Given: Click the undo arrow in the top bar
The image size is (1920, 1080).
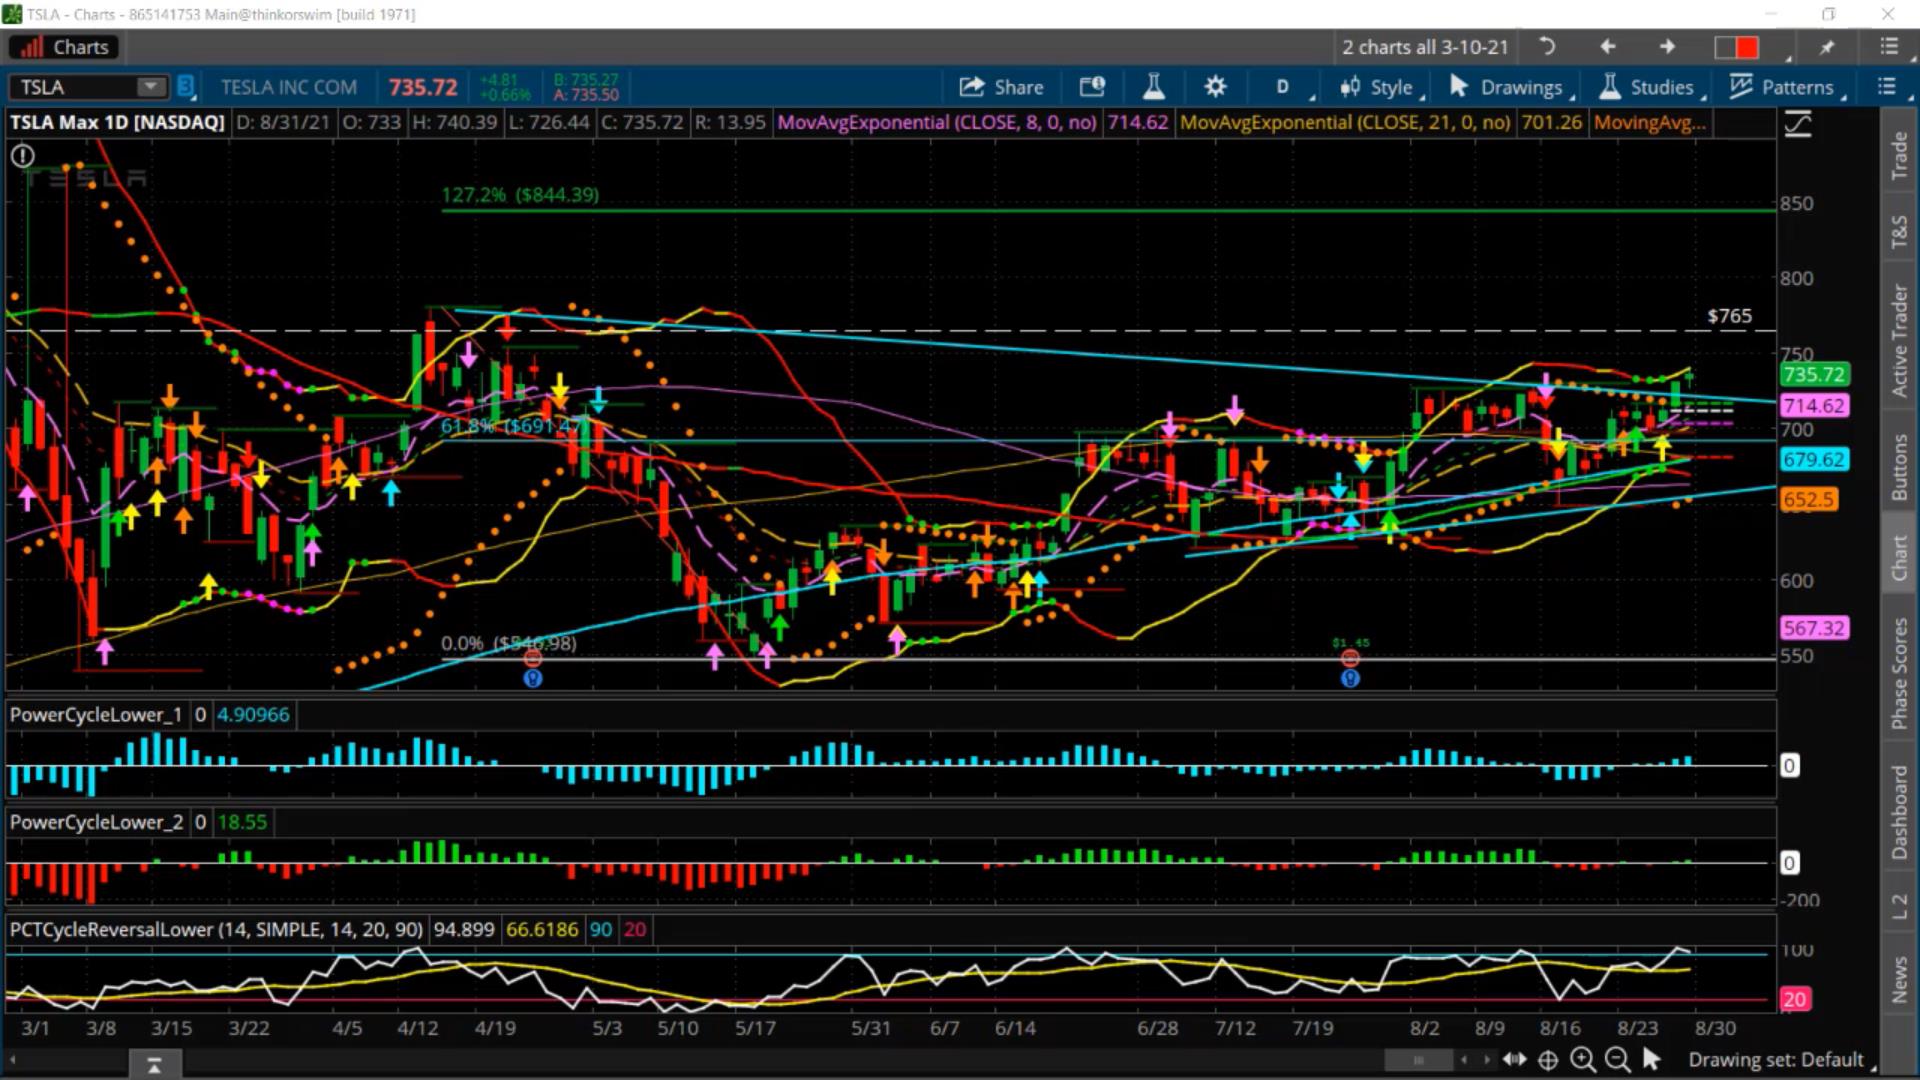Looking at the screenshot, I should click(1547, 47).
